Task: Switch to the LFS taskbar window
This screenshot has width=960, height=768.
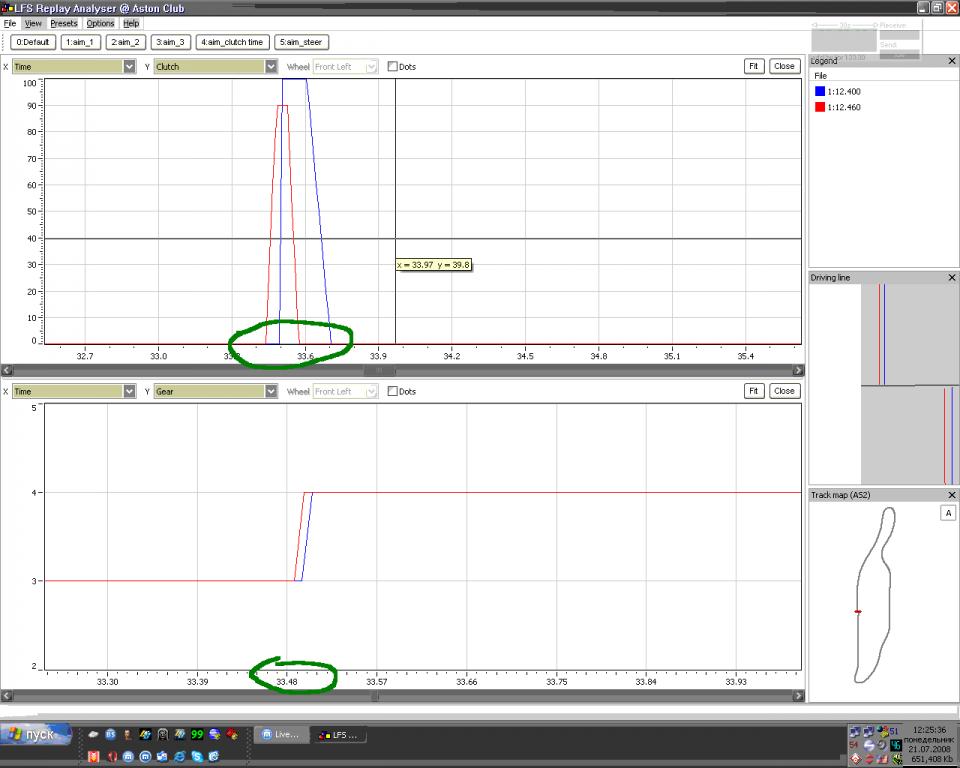Action: (x=339, y=734)
